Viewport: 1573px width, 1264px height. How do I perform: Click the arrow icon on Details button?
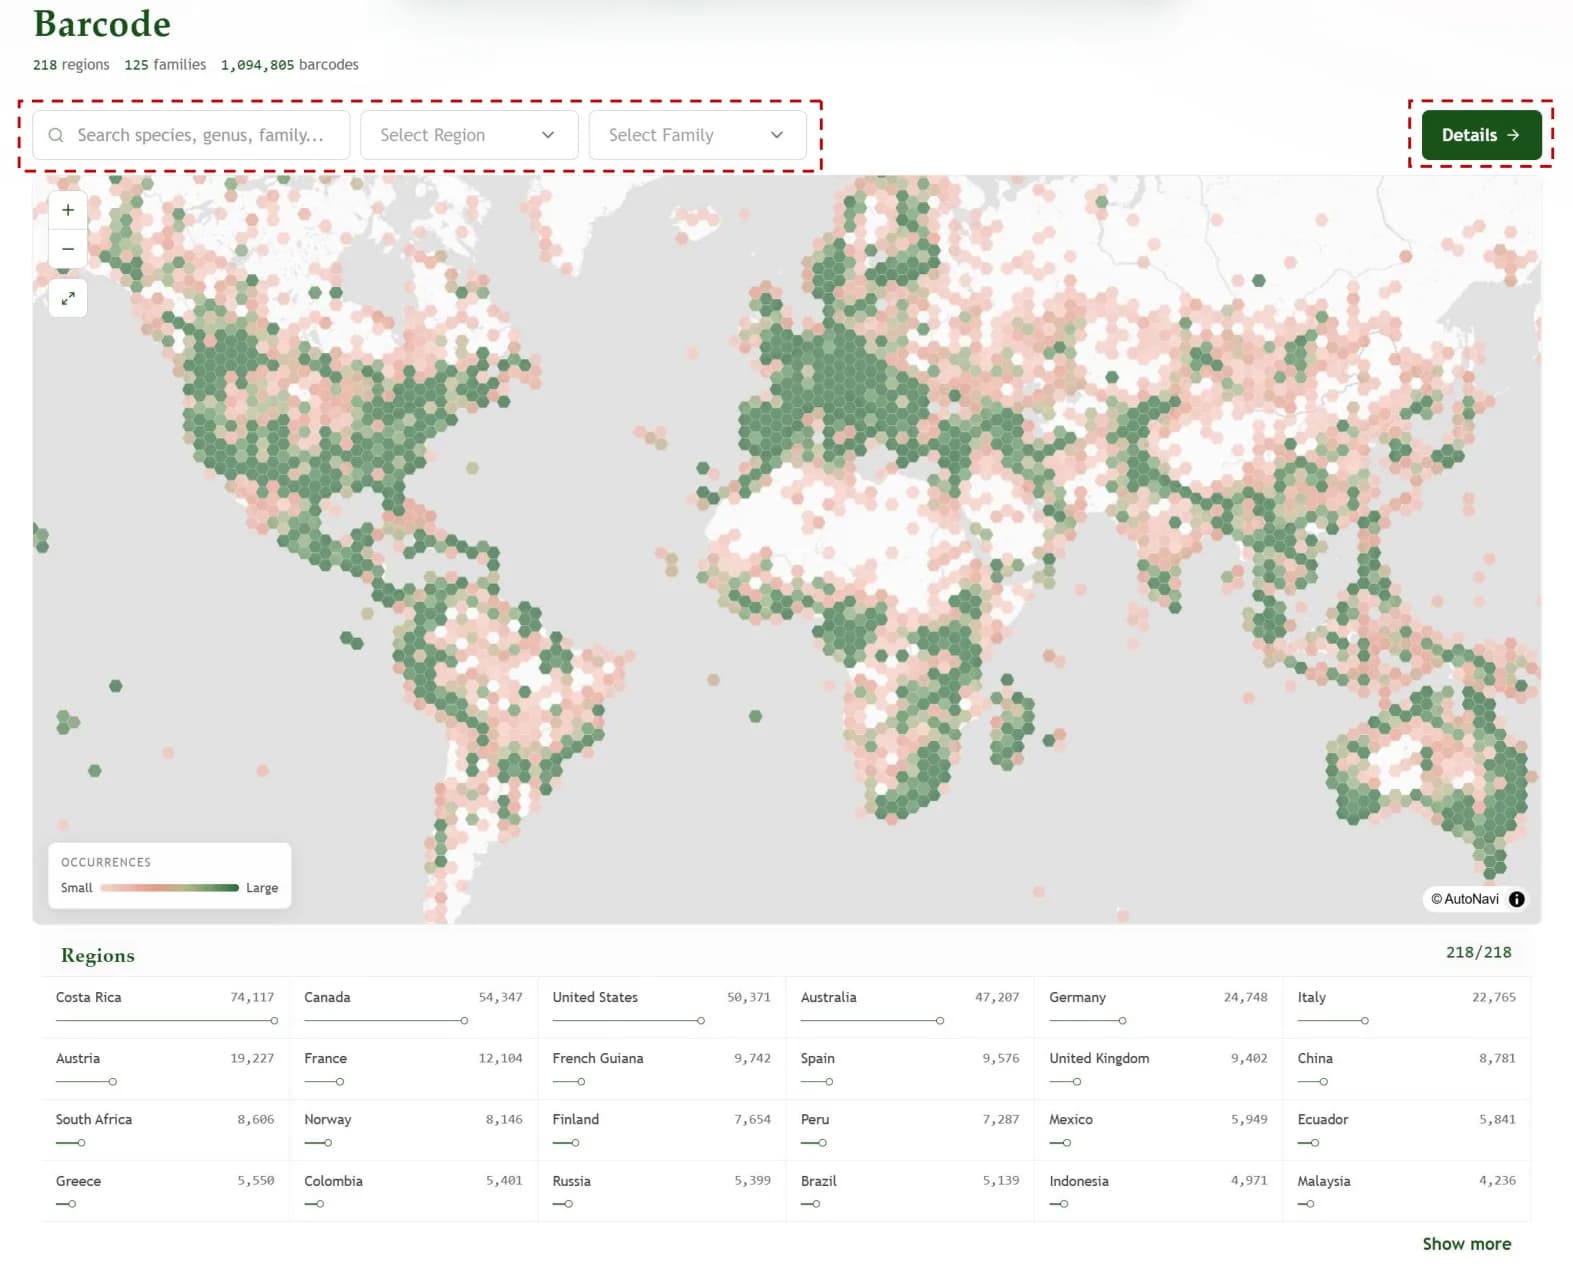[x=1513, y=135]
